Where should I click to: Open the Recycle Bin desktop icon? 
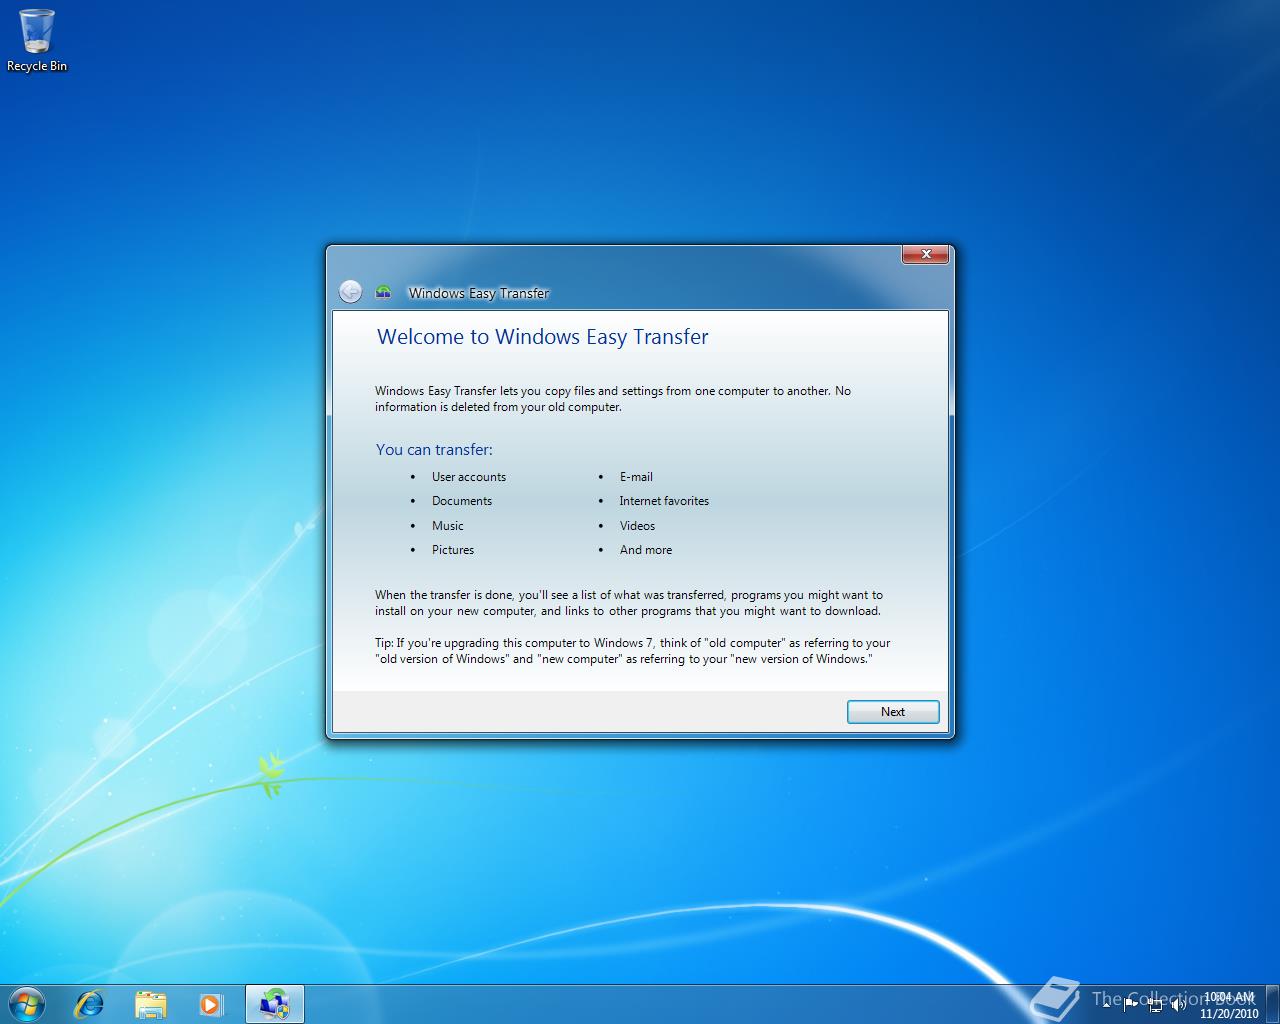click(37, 40)
